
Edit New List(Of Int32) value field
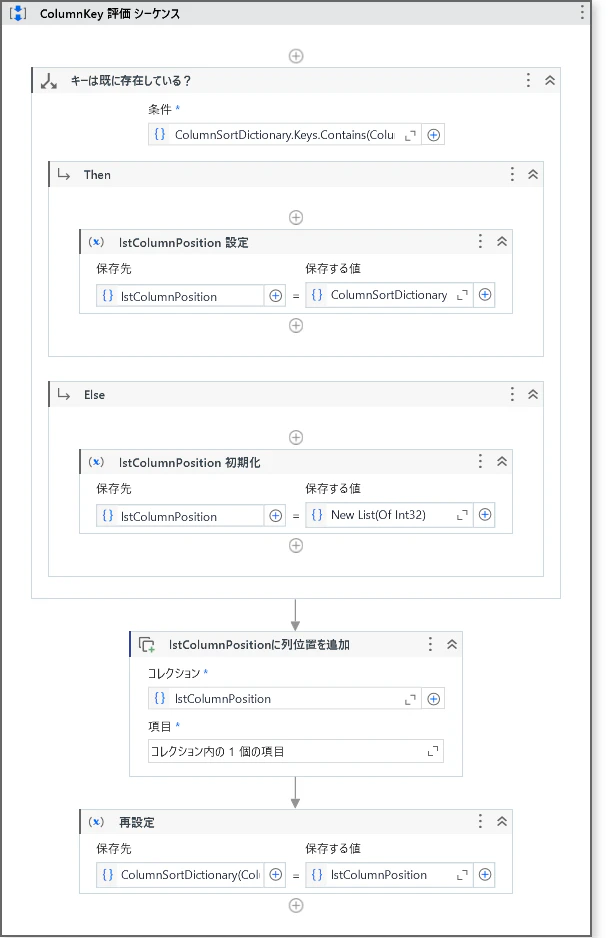pyautogui.click(x=389, y=515)
